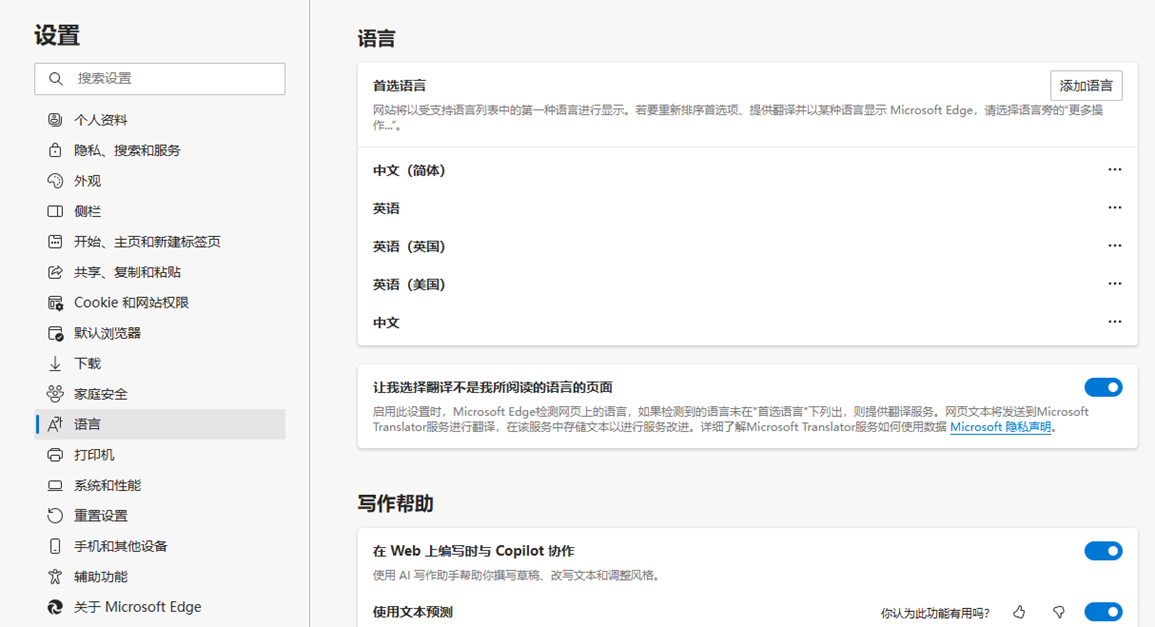
Task: Navigate to 关于 Microsoft Edge
Action: pyautogui.click(x=160, y=606)
